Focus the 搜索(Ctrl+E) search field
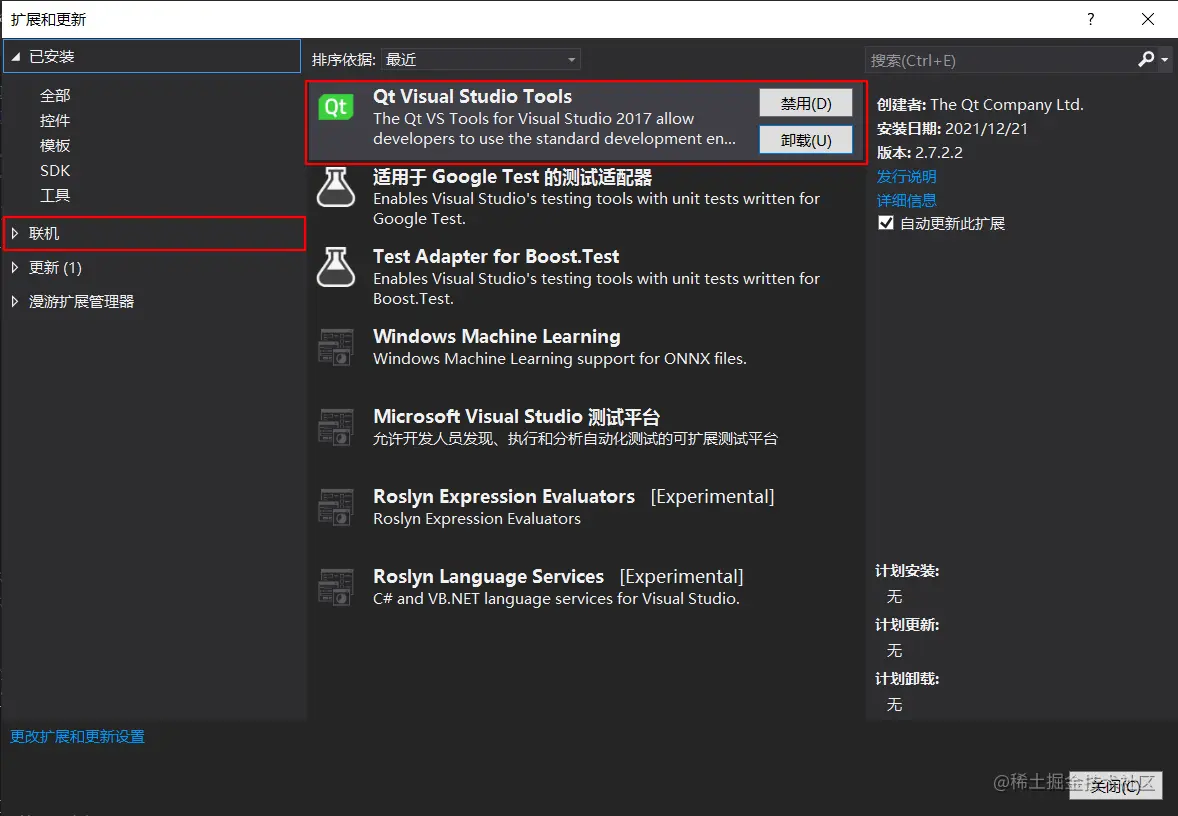The image size is (1178, 816). [x=1001, y=60]
